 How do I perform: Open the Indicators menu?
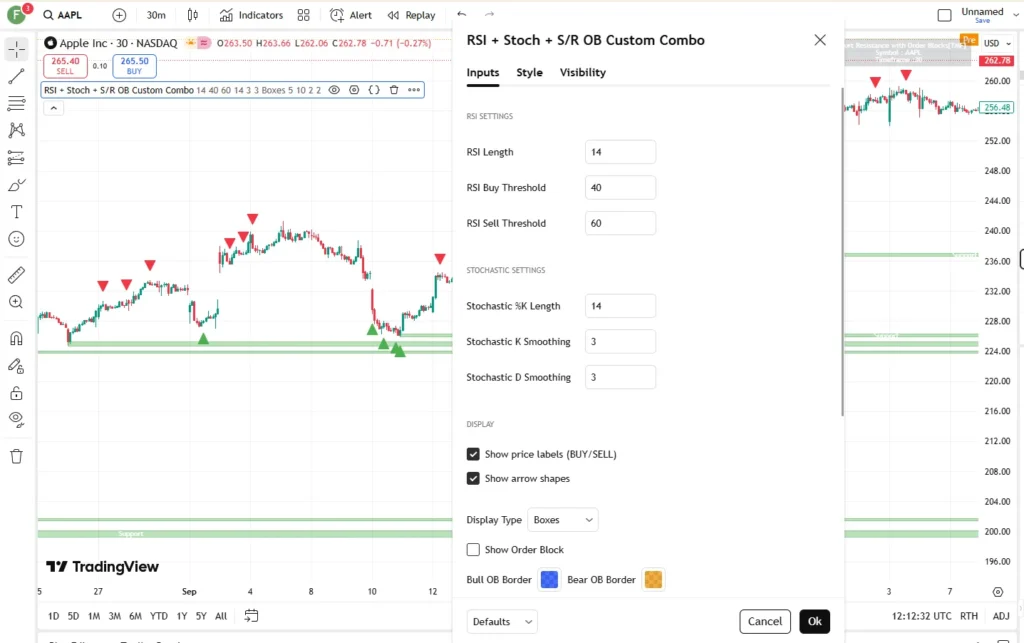(251, 15)
